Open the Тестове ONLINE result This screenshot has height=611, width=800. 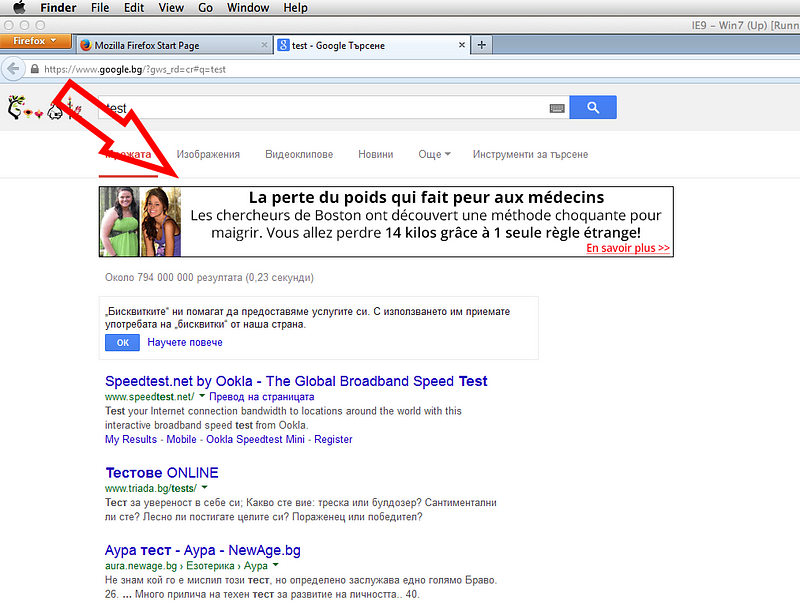point(162,473)
